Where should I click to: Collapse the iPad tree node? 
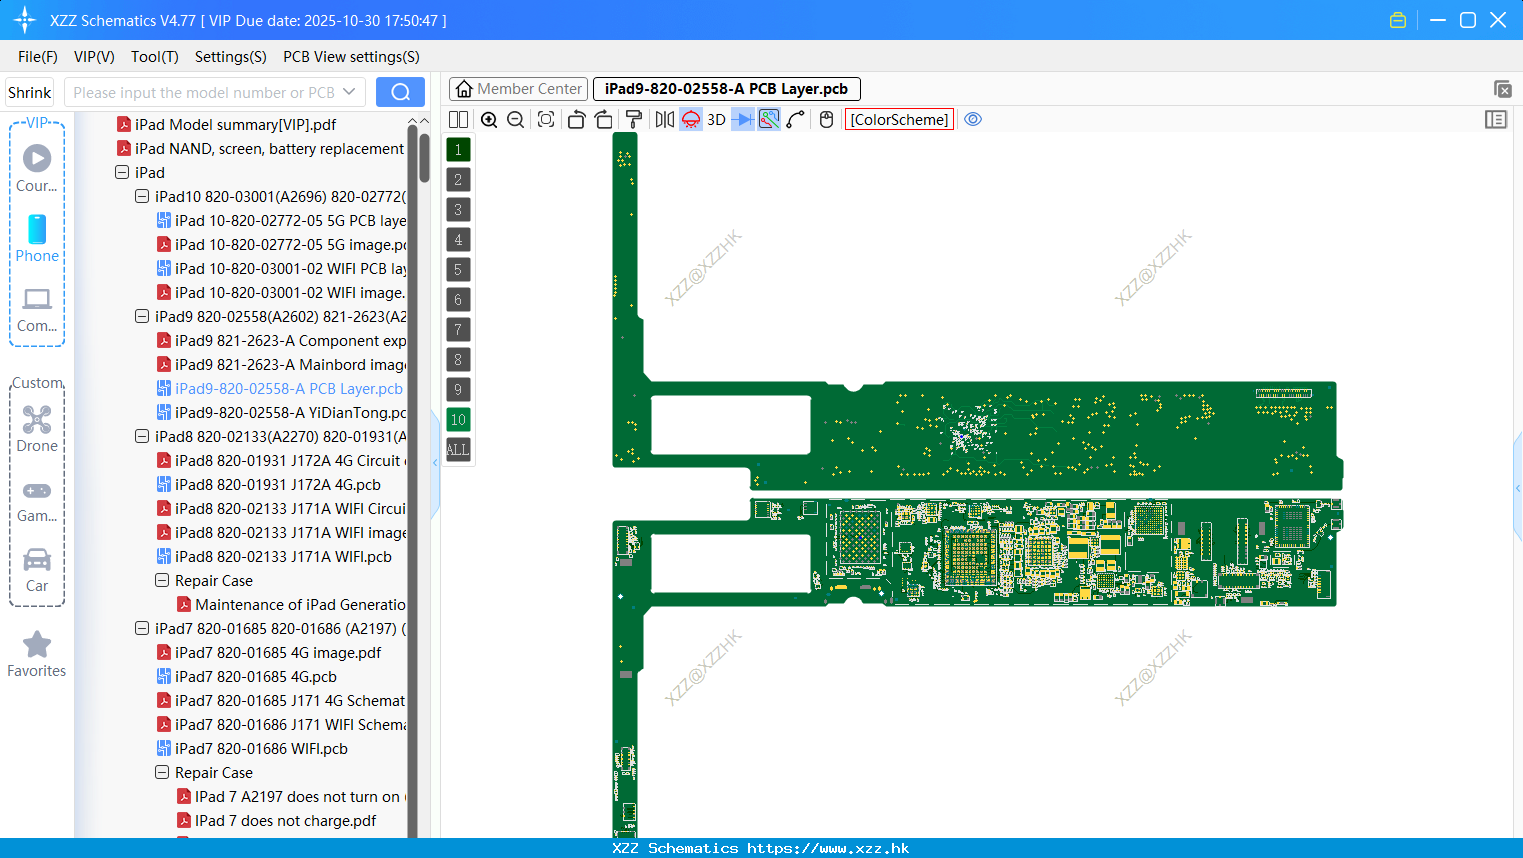click(x=122, y=172)
